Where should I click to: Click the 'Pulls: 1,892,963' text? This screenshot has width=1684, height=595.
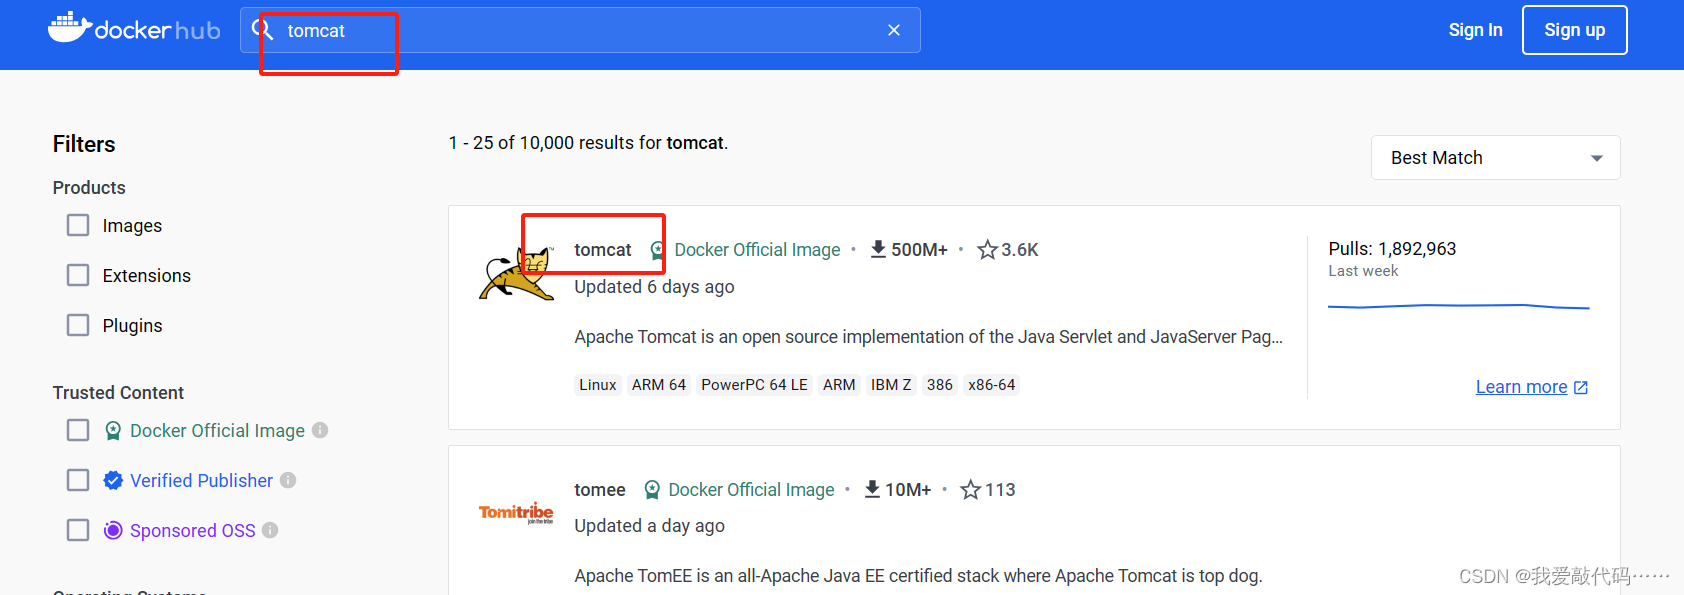tap(1392, 249)
